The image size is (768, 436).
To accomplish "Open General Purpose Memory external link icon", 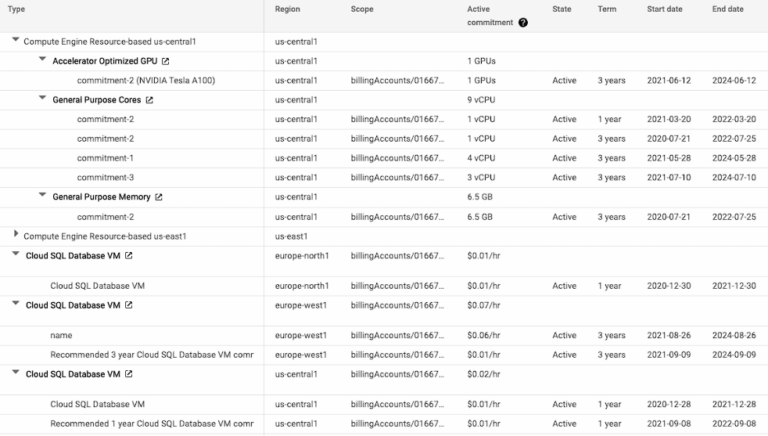I will tap(157, 197).
